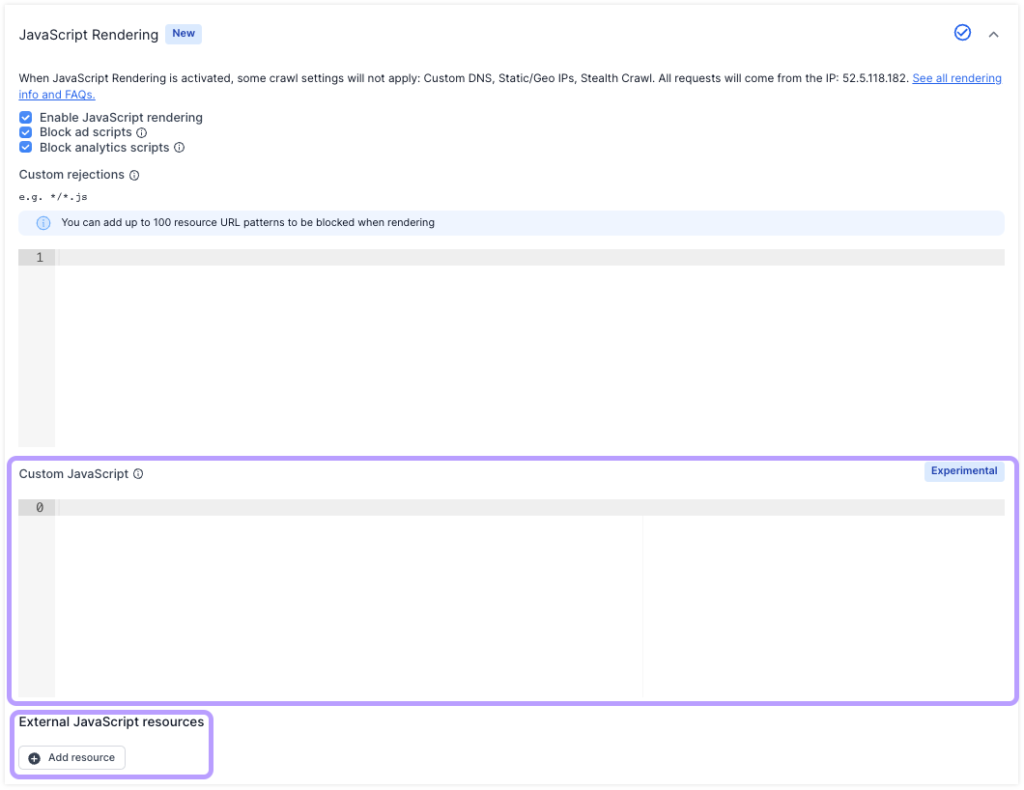Click the info icon beside Block ad scripts
The image size is (1024, 790).
click(141, 132)
